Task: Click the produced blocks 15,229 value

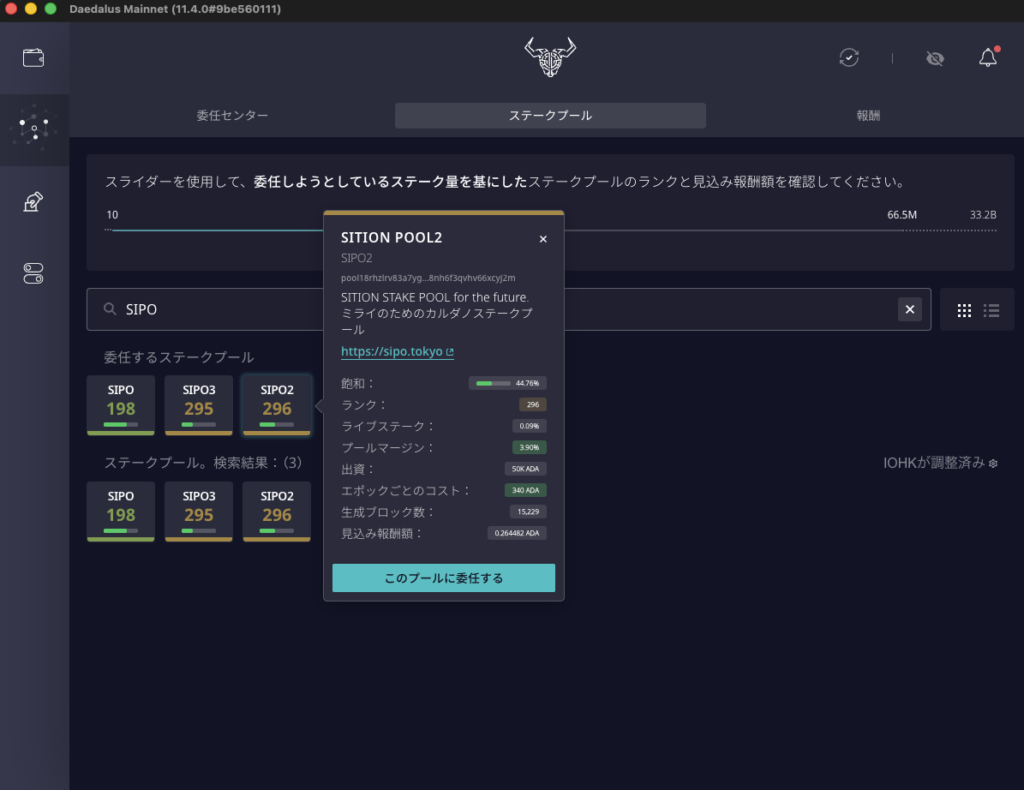Action: coord(528,512)
